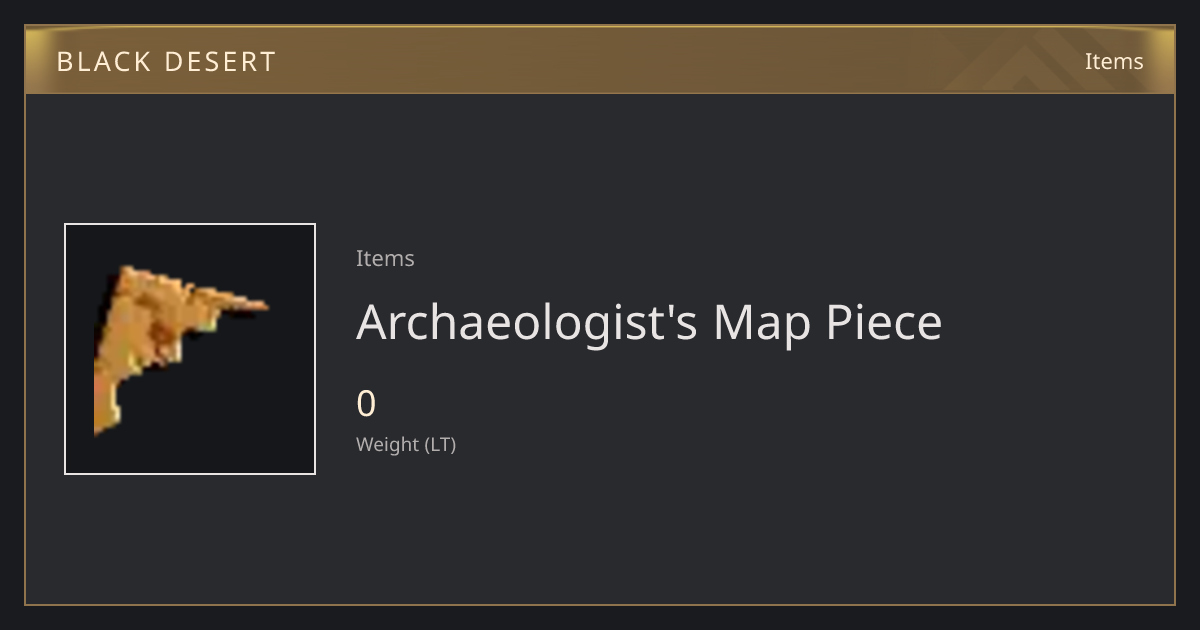Open the Items section label in the gold header

click(1114, 61)
